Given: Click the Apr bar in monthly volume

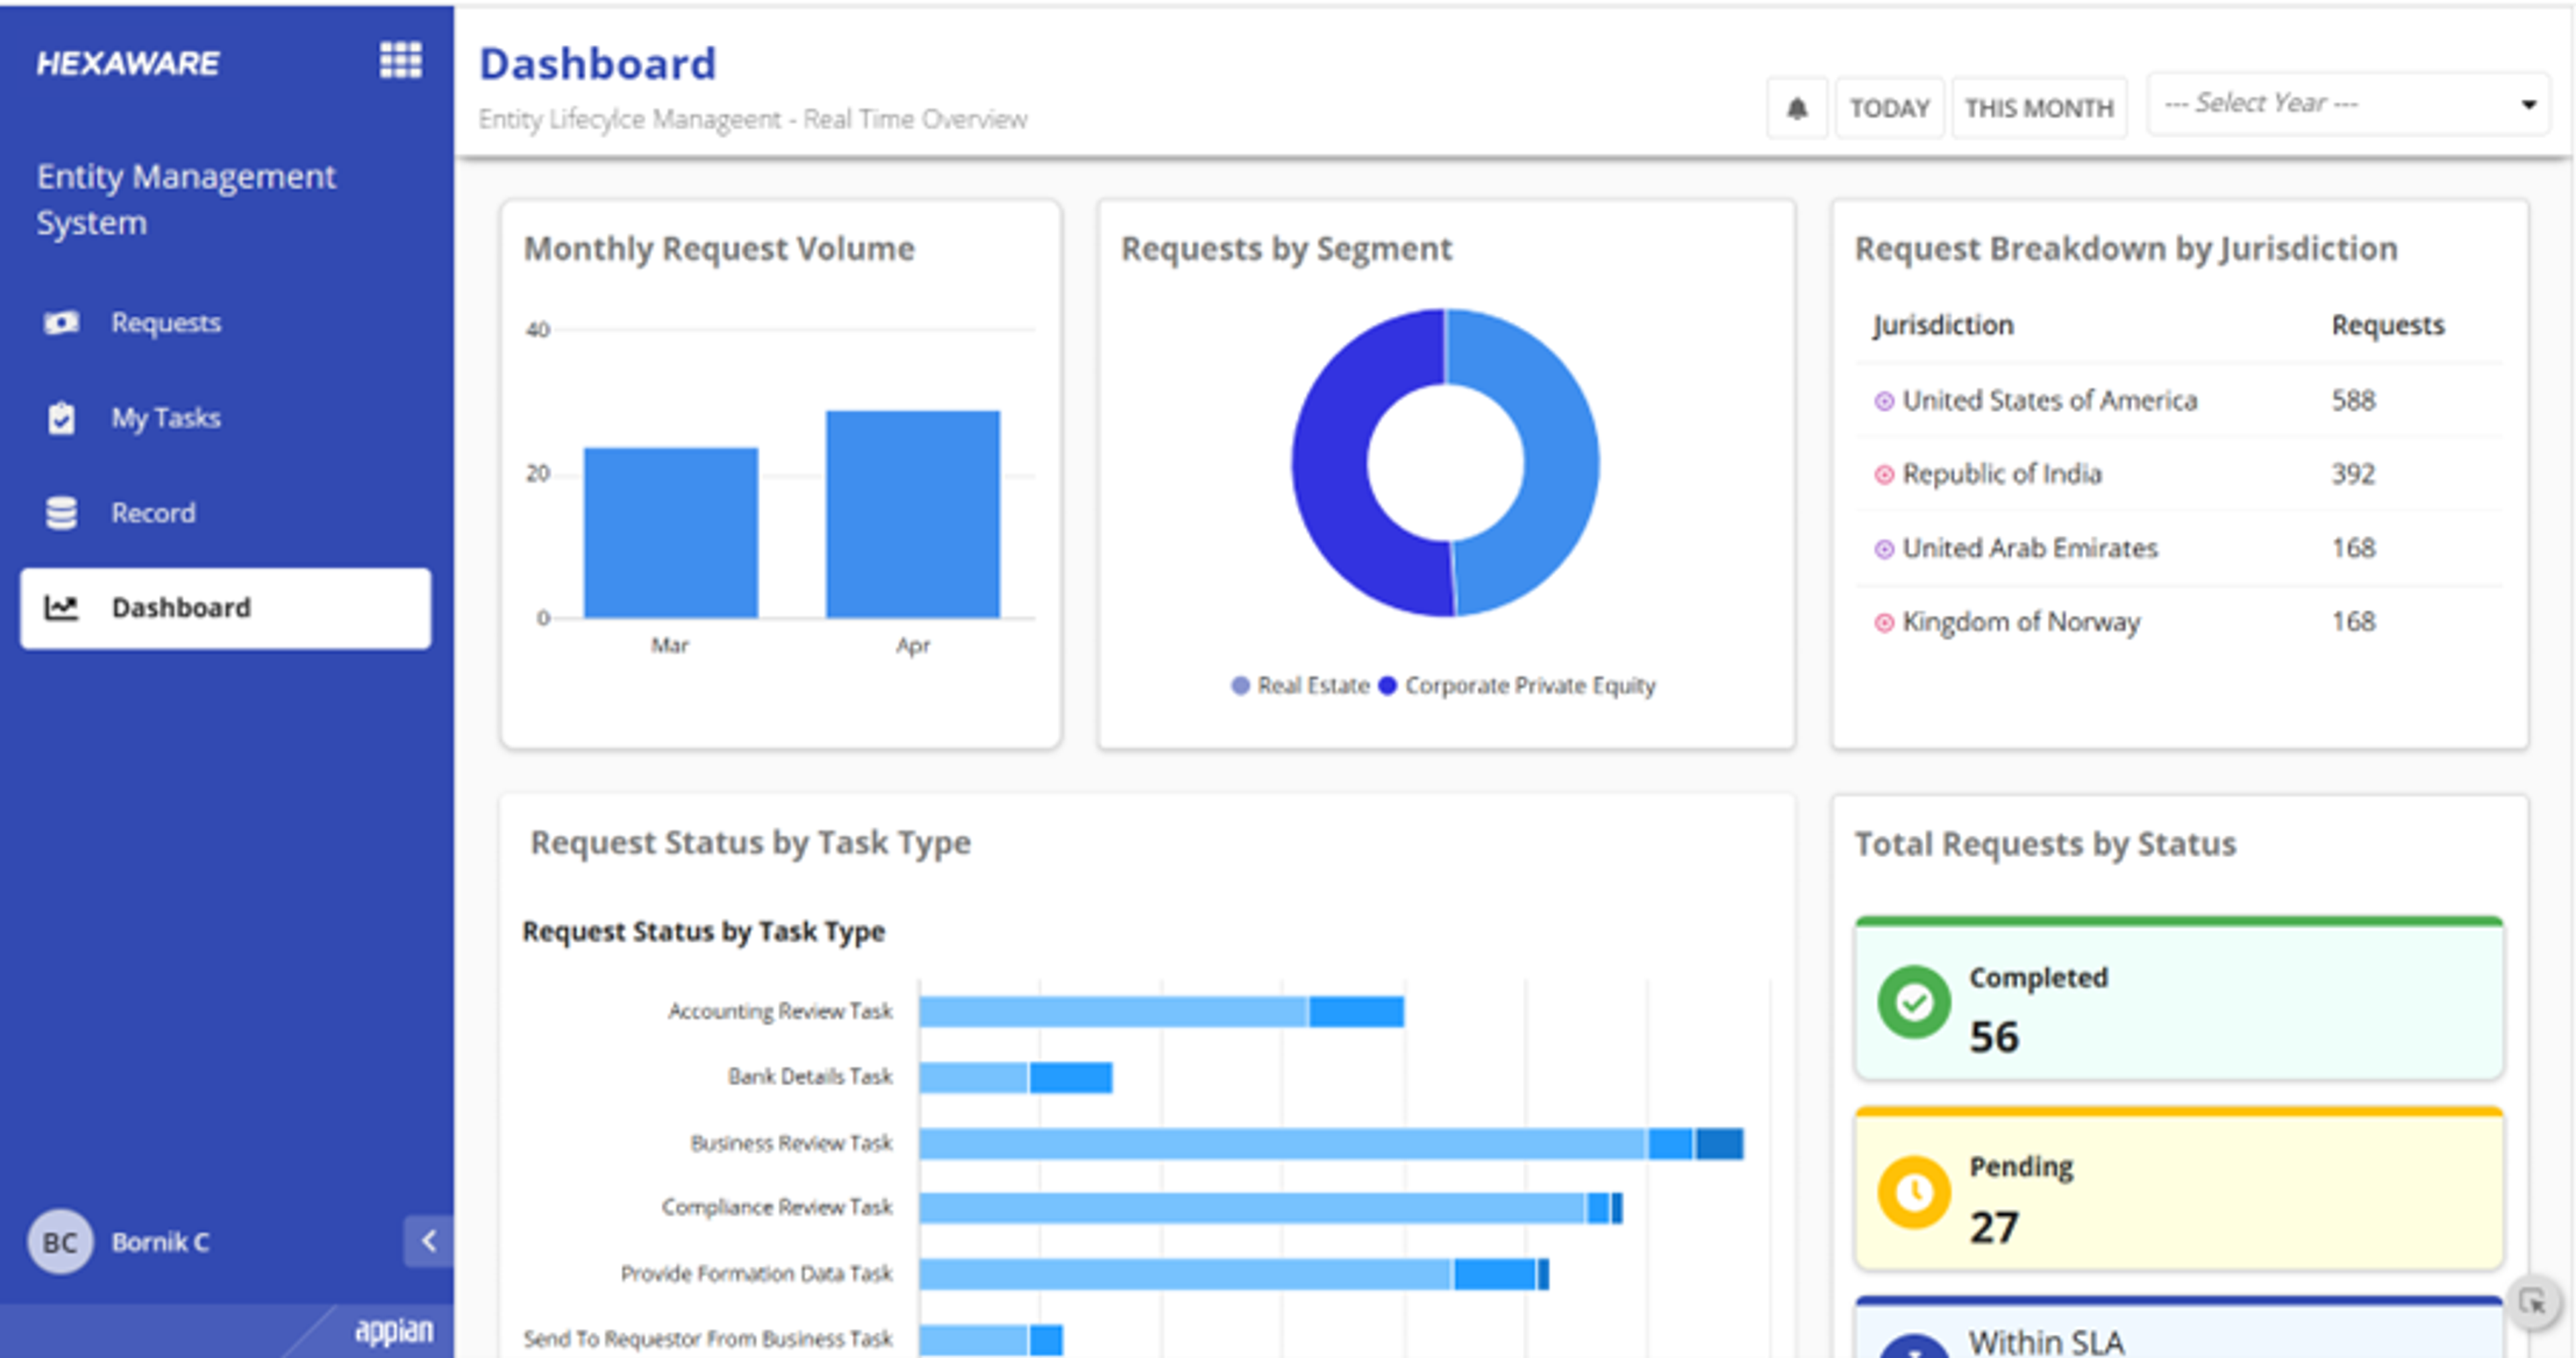Looking at the screenshot, I should tap(912, 514).
